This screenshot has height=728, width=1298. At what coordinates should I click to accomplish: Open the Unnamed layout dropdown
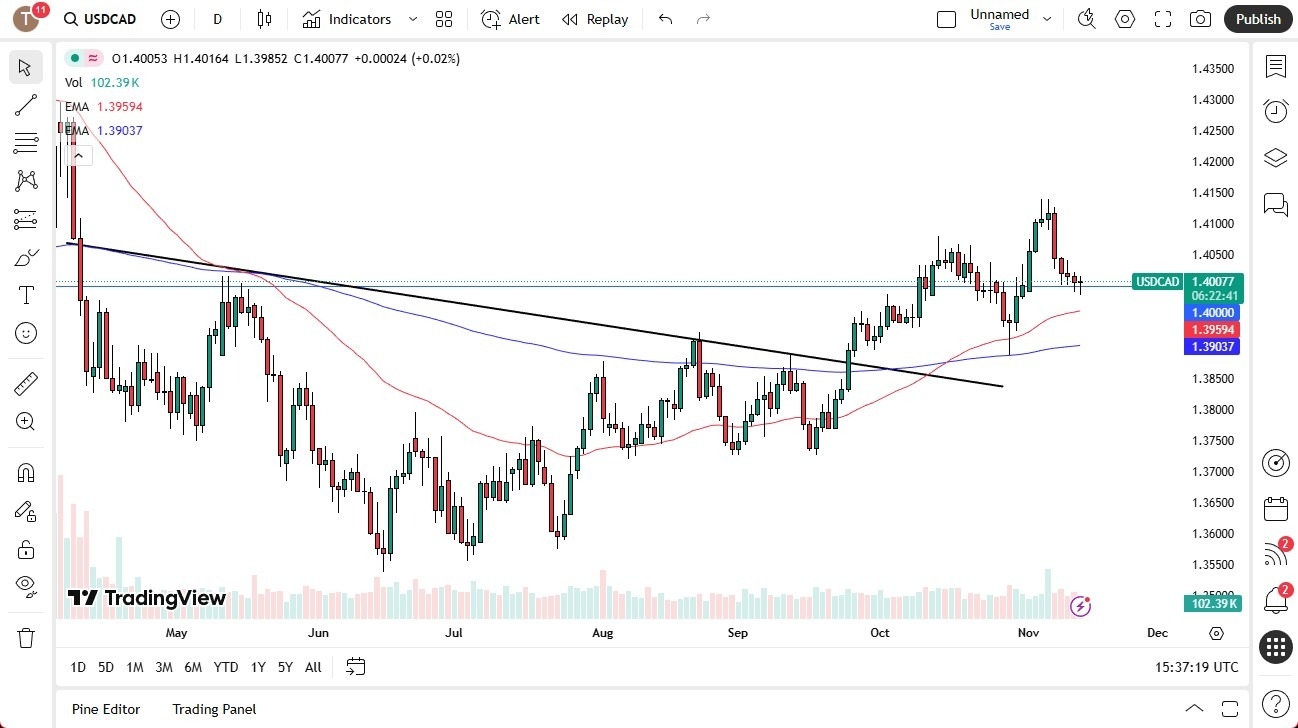tap(1046, 17)
